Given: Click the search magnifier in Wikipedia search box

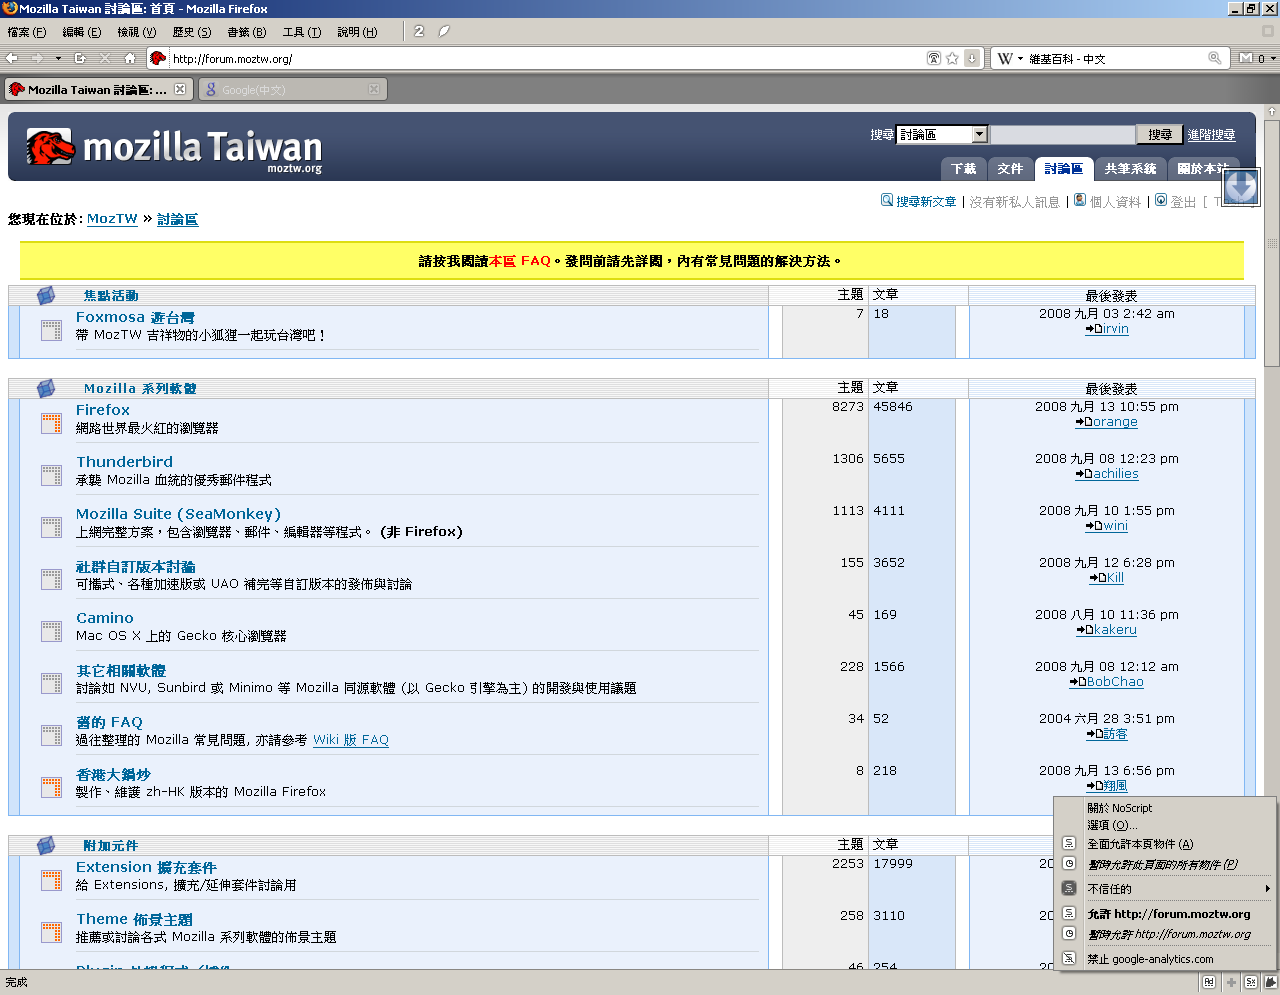Looking at the screenshot, I should 1214,58.
